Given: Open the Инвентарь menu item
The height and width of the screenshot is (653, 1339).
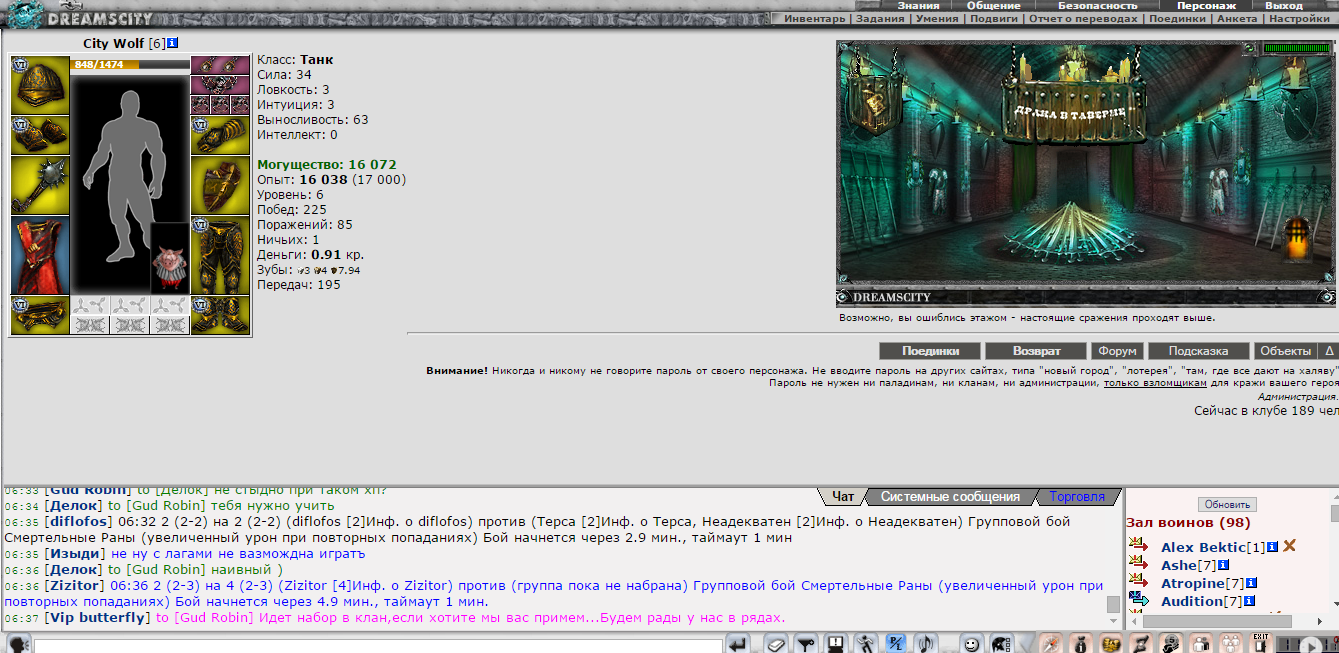Looking at the screenshot, I should tap(814, 18).
